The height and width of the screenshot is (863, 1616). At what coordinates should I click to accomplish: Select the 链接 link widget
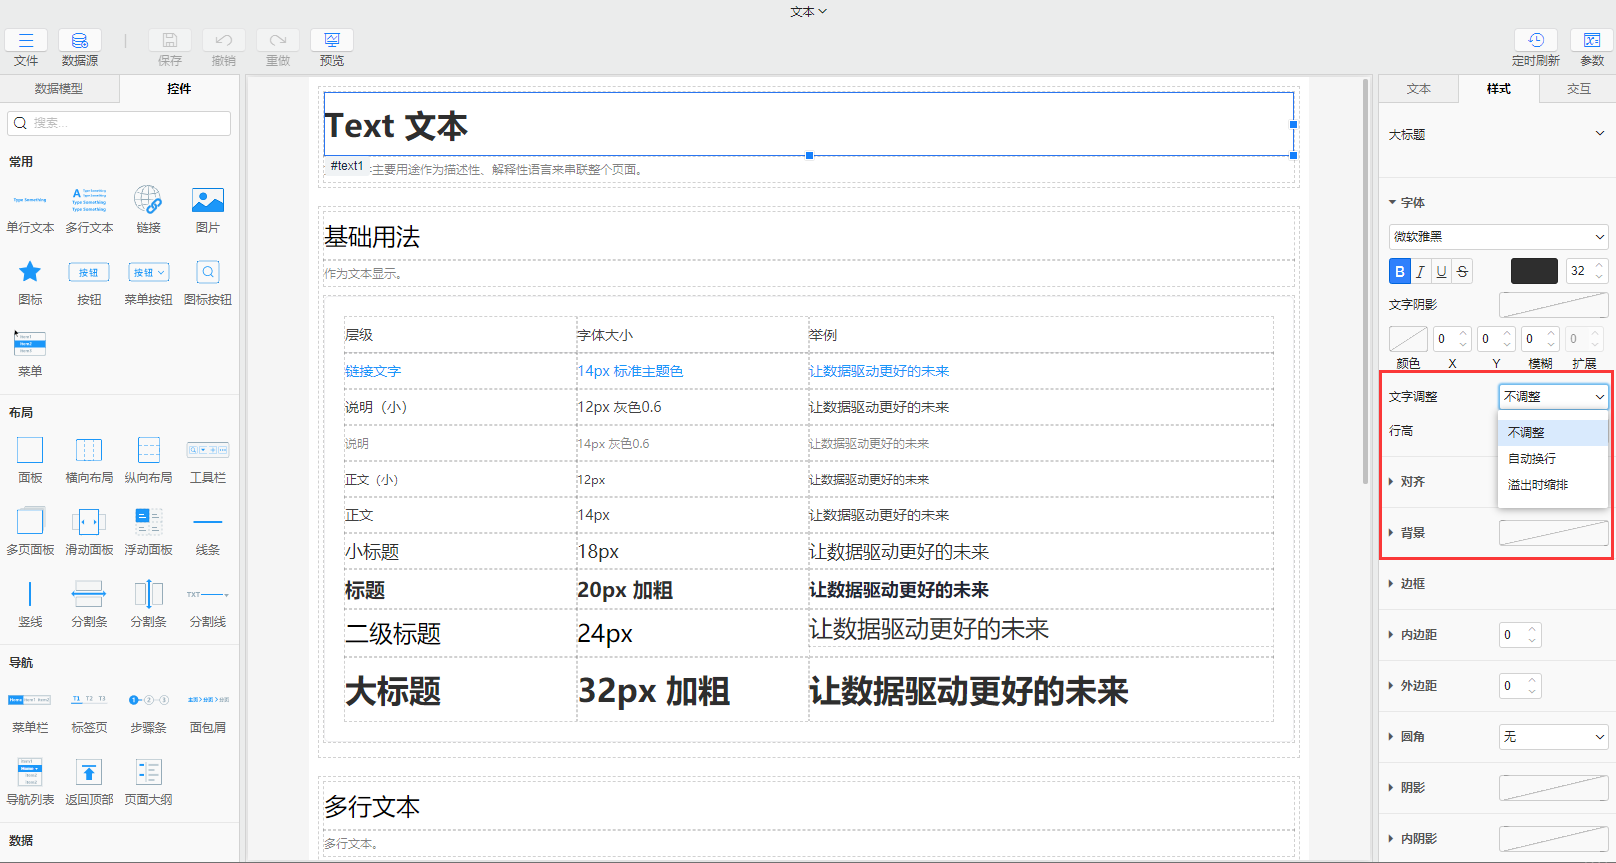pyautogui.click(x=148, y=201)
